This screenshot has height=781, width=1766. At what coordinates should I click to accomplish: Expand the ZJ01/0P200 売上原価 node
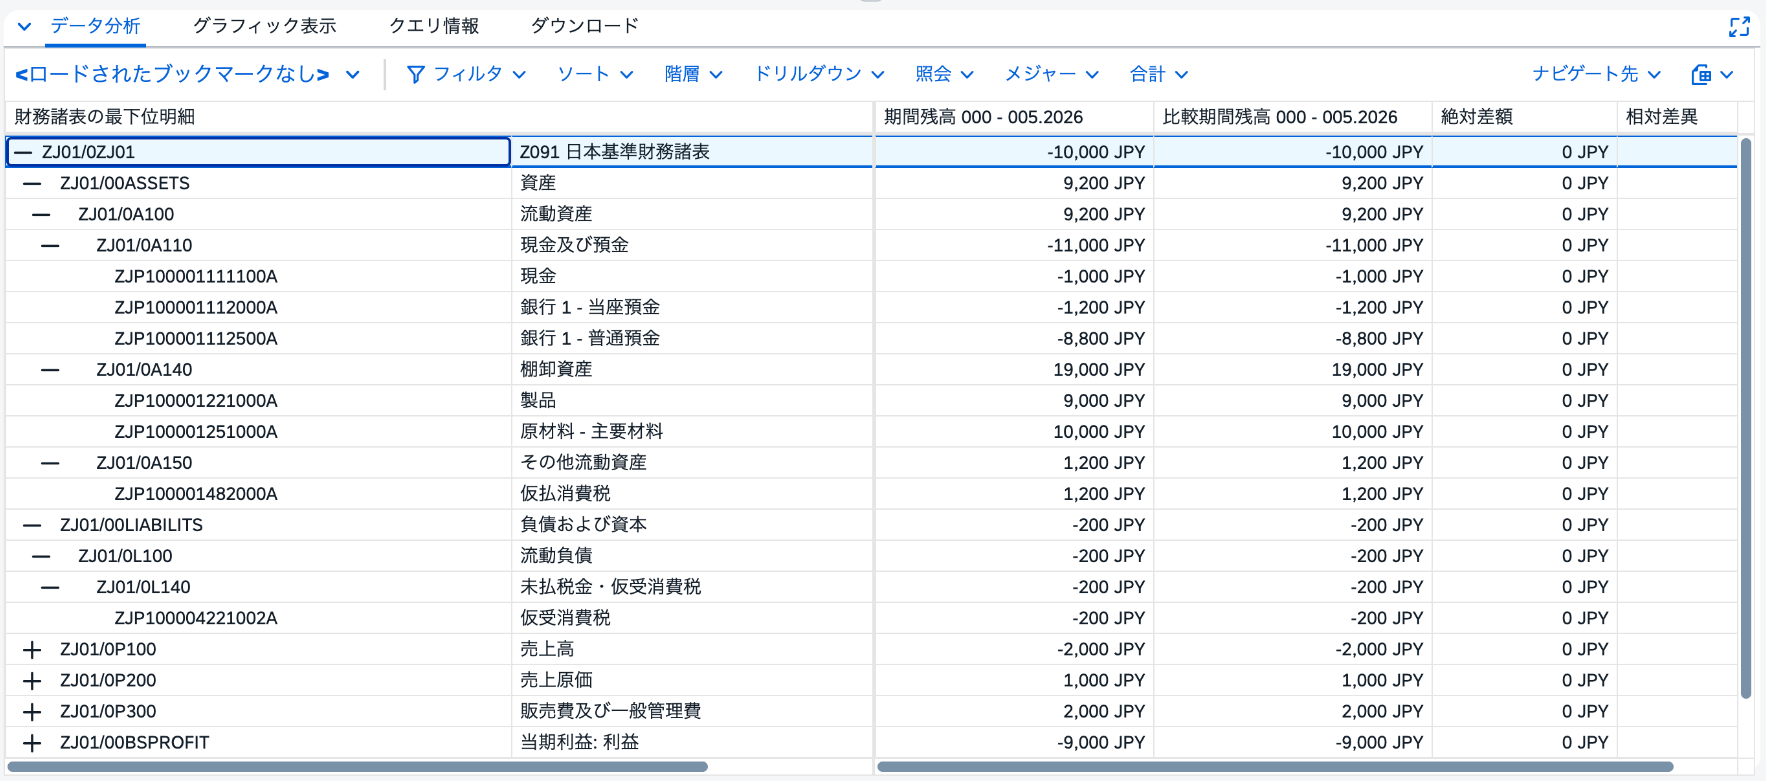coord(32,681)
